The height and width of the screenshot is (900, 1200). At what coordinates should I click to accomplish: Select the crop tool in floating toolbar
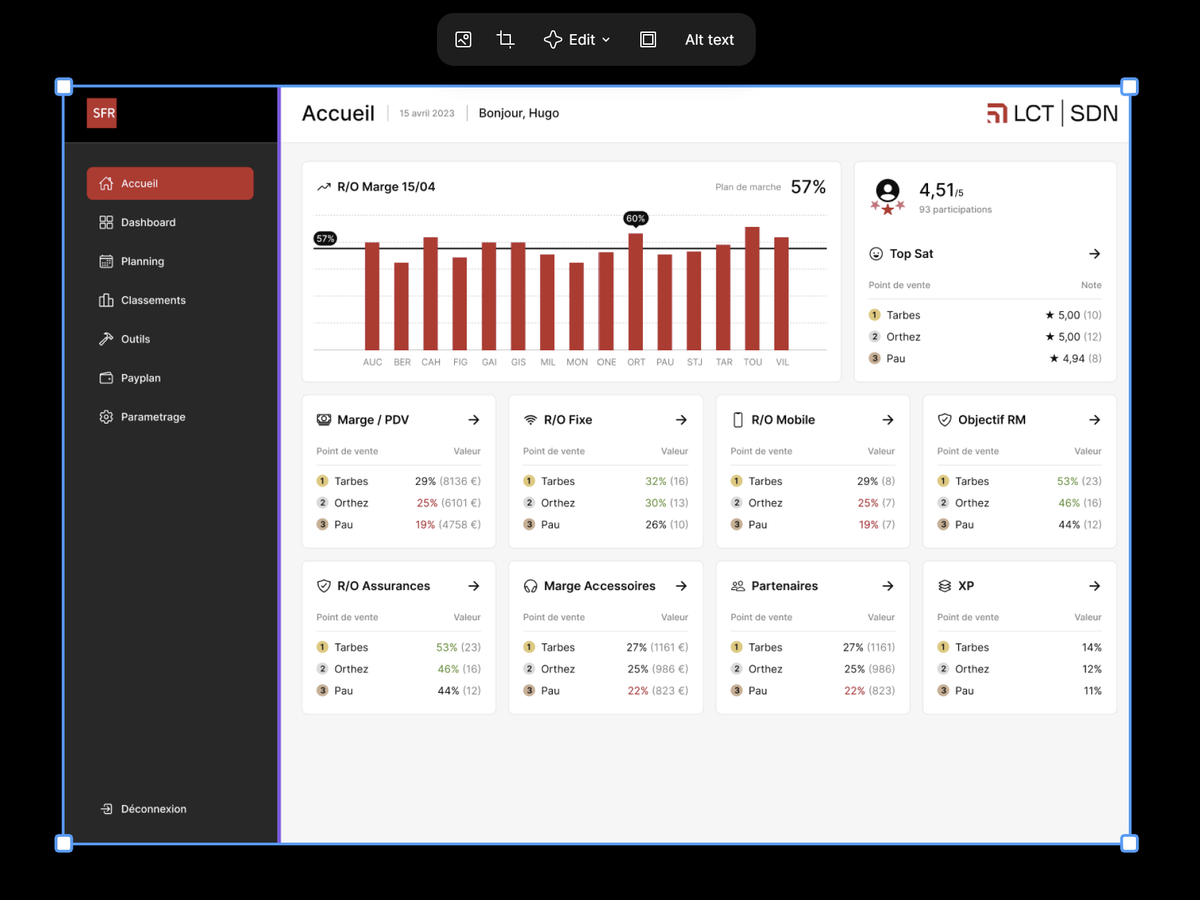coord(506,40)
